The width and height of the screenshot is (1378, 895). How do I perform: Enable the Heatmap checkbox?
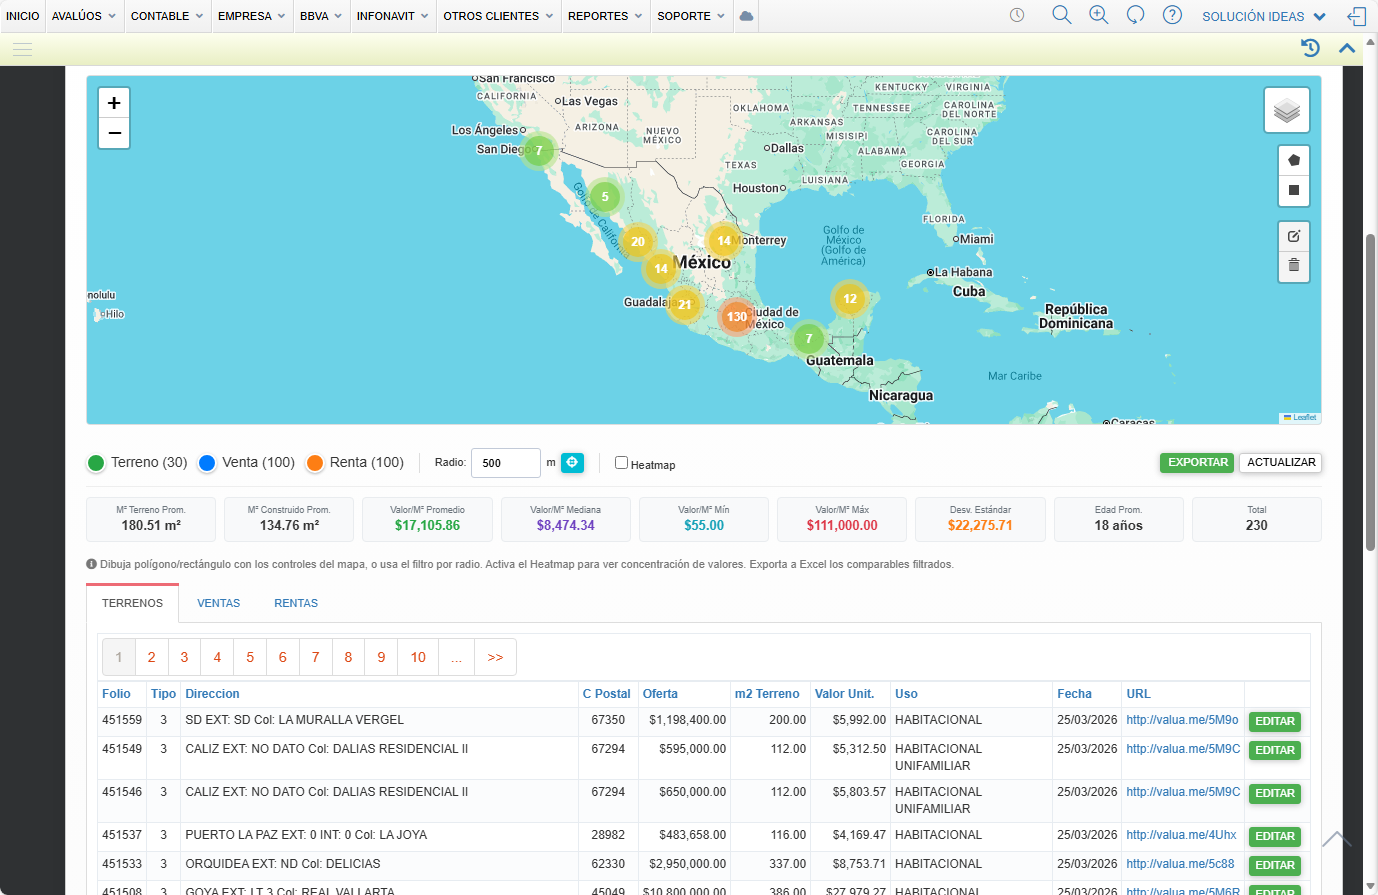(x=621, y=462)
